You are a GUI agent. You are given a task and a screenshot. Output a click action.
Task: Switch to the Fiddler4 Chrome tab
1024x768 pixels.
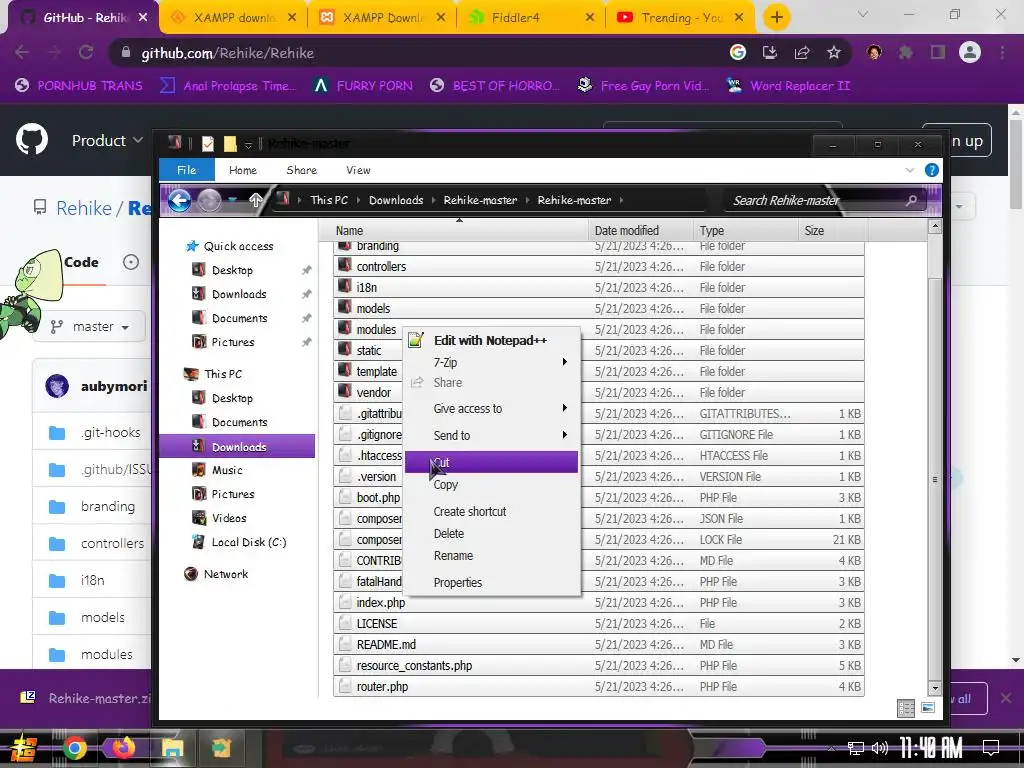pyautogui.click(x=531, y=18)
